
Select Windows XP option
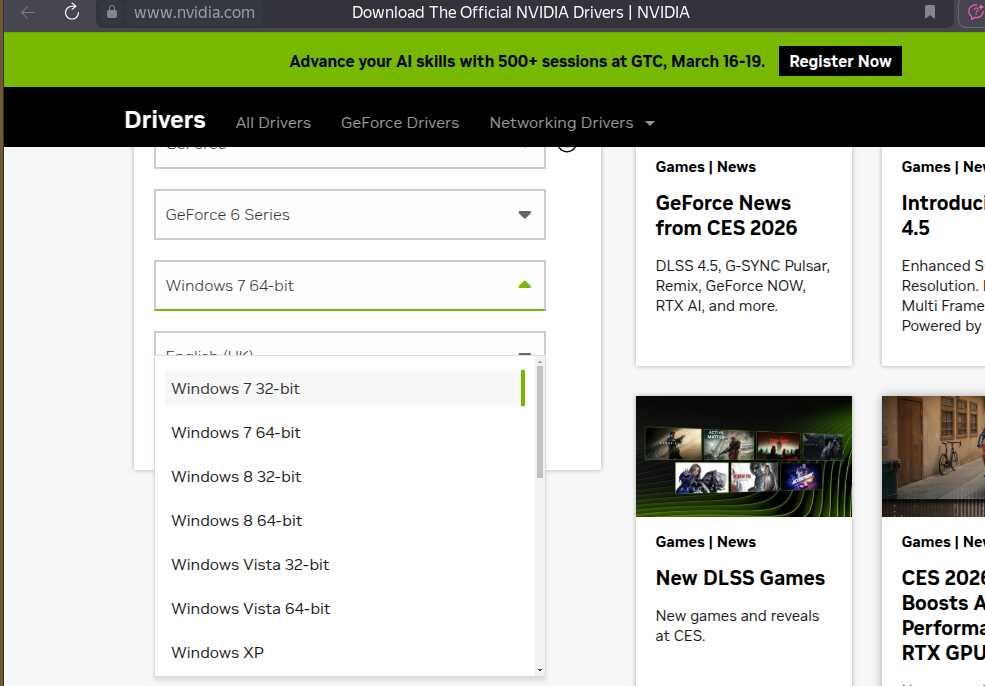coord(345,652)
